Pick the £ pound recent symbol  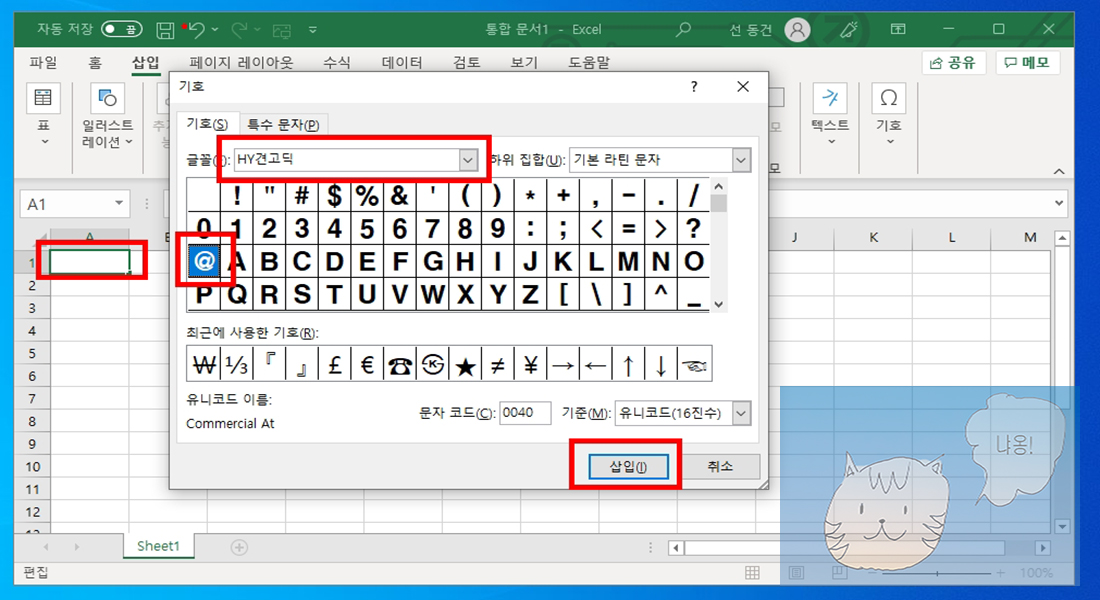335,364
